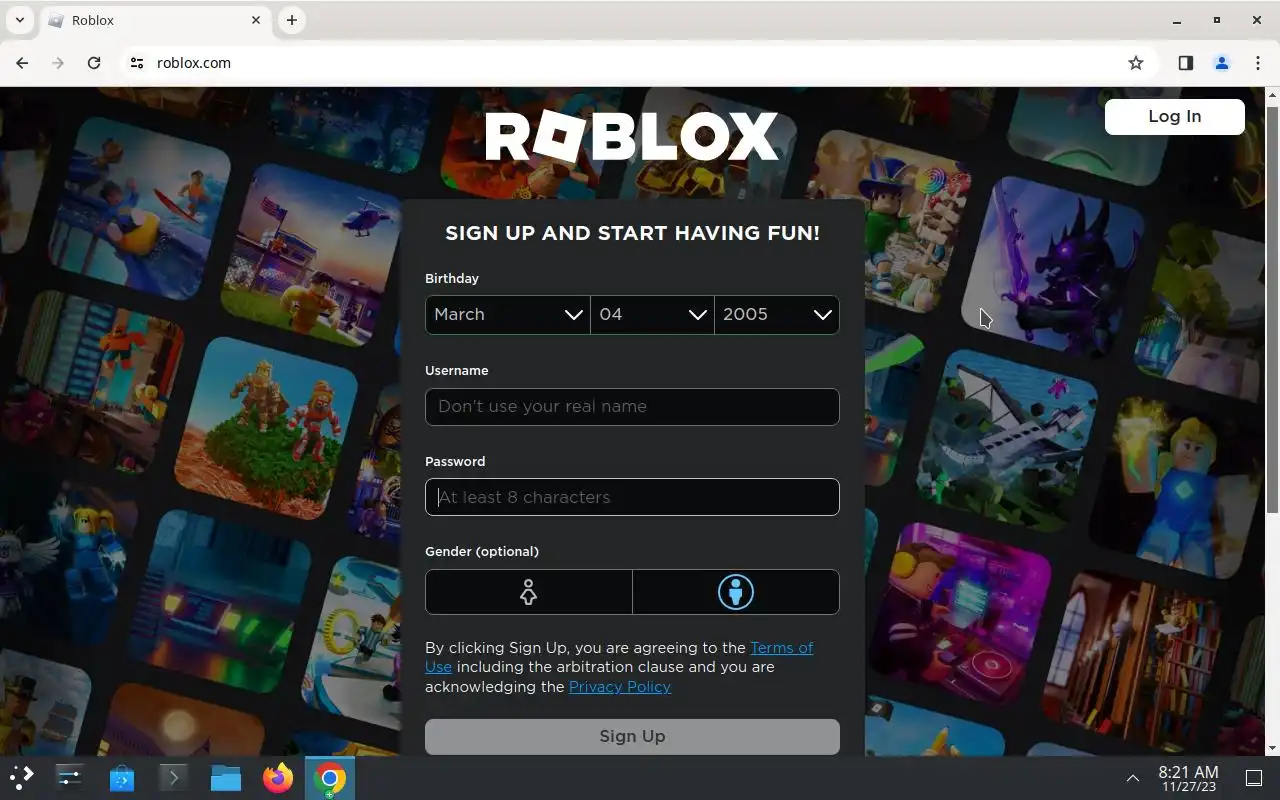Focus the Password input field
Image resolution: width=1280 pixels, height=800 pixels.
[x=632, y=497]
